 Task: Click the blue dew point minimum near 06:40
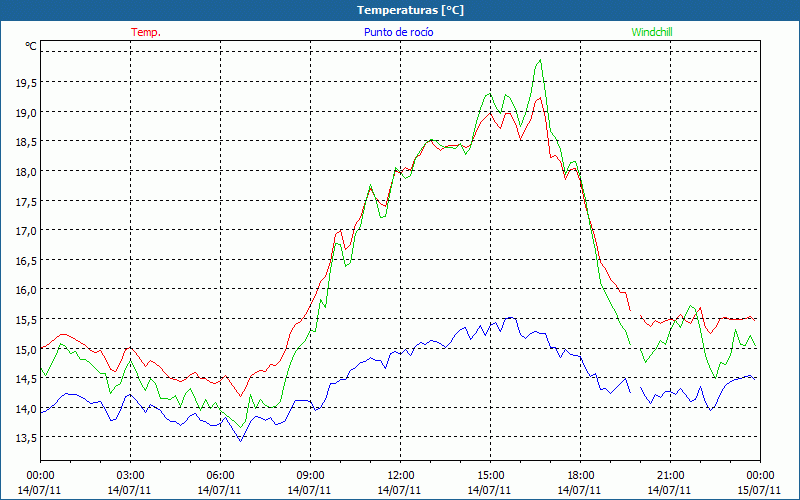click(240, 440)
